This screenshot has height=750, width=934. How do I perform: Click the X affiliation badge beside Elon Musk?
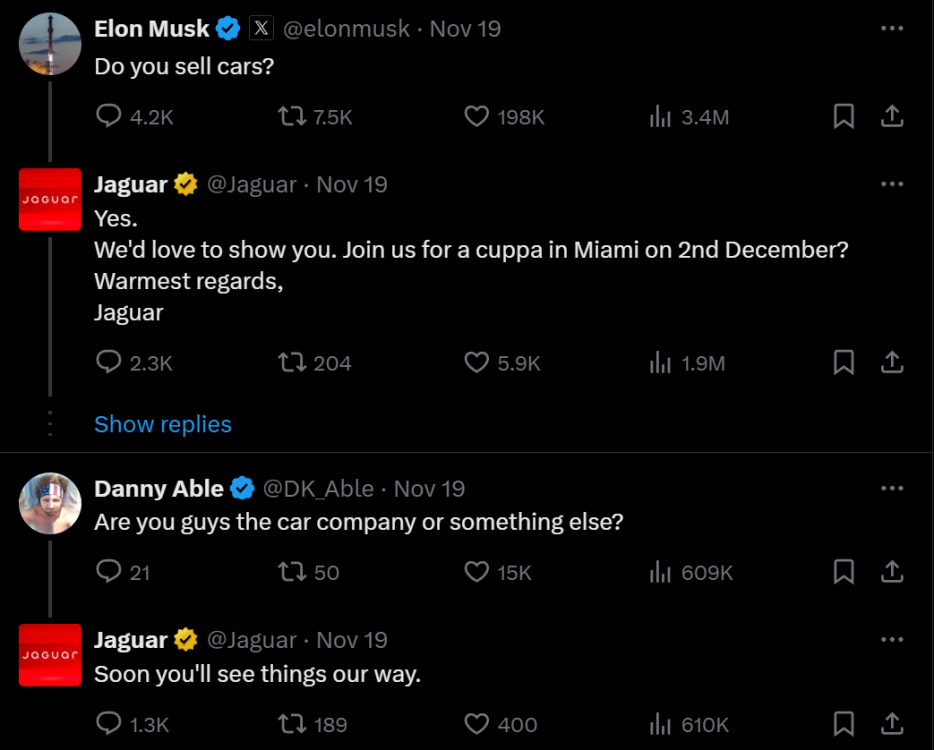[x=260, y=29]
